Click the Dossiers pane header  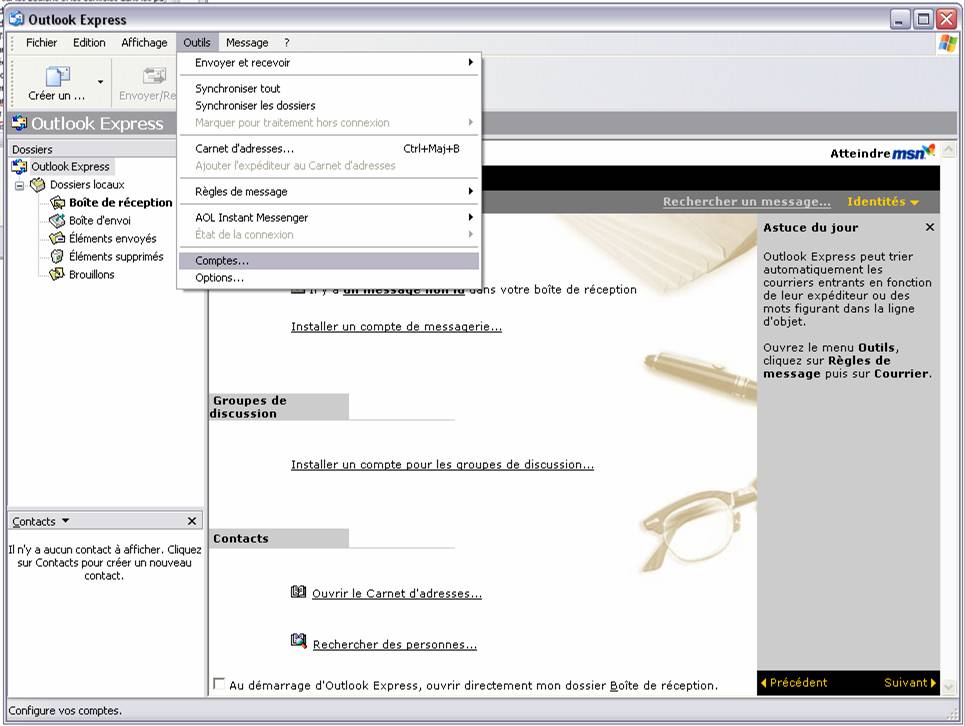point(92,149)
